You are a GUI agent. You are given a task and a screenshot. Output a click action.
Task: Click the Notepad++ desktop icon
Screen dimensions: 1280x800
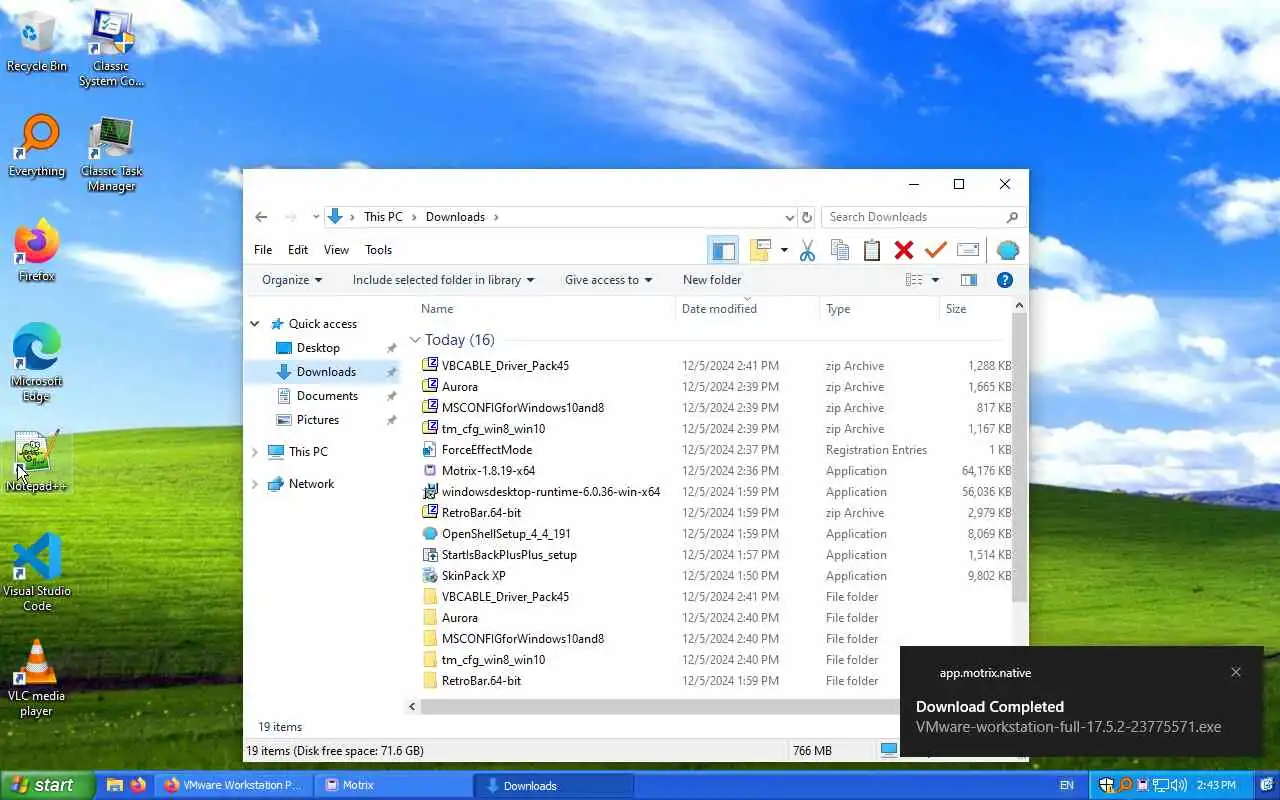point(37,461)
